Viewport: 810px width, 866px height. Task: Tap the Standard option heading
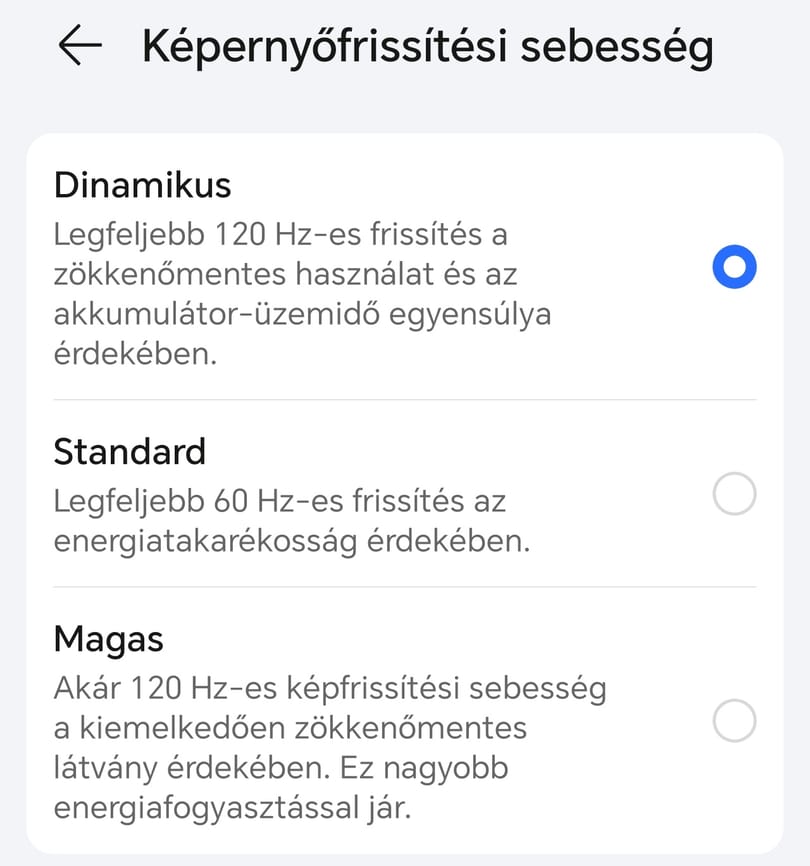tap(130, 452)
